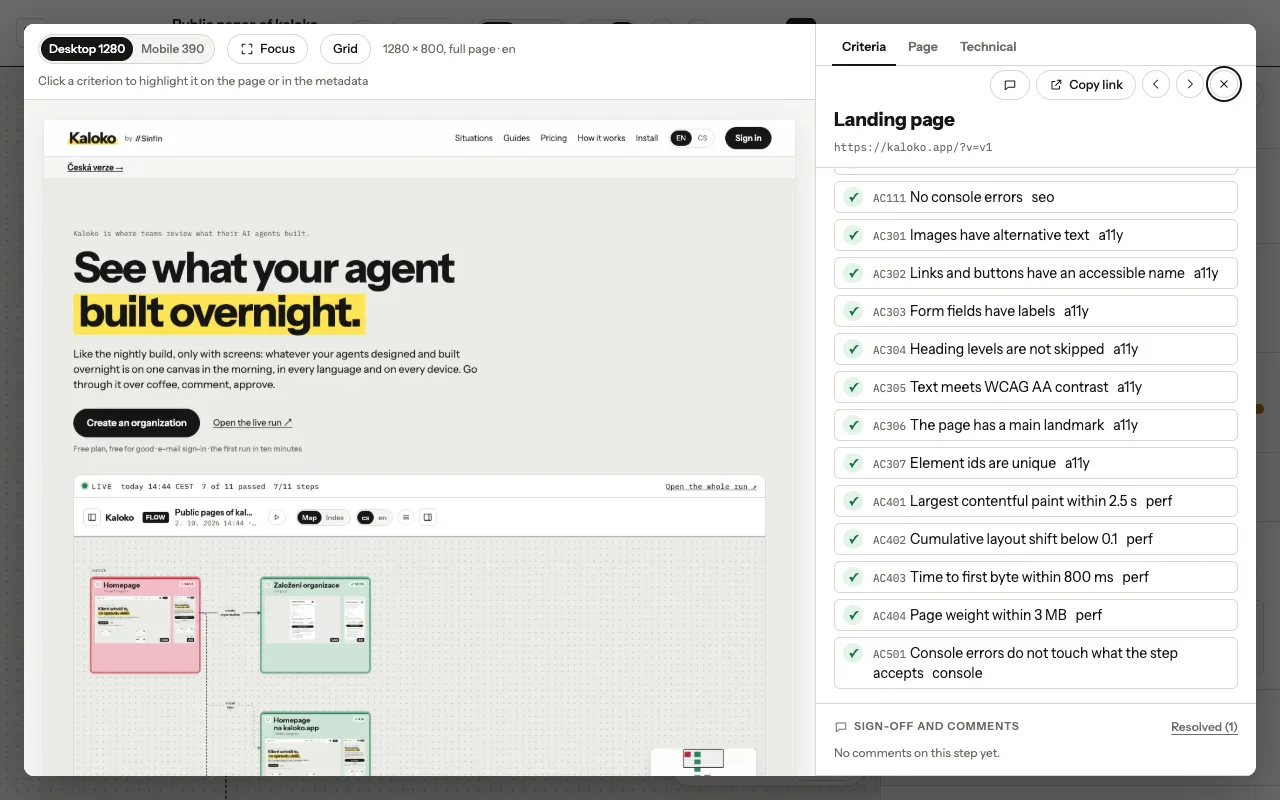Viewport: 1280px width, 800px height.
Task: Click the play button in the page preview
Action: [277, 517]
